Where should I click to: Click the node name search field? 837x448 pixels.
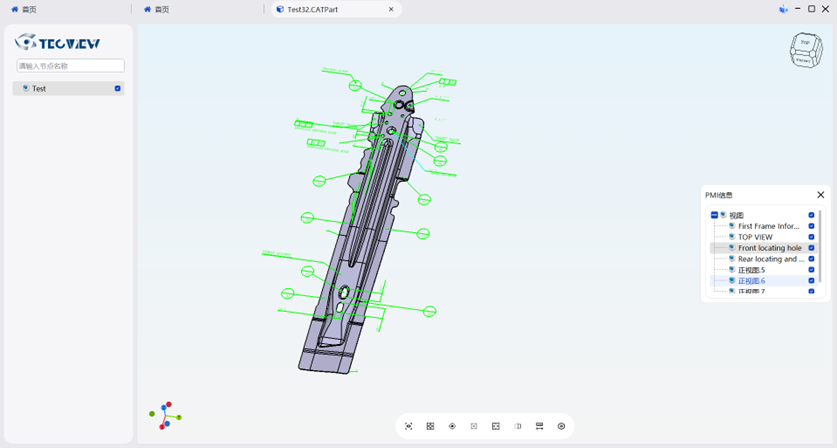70,66
